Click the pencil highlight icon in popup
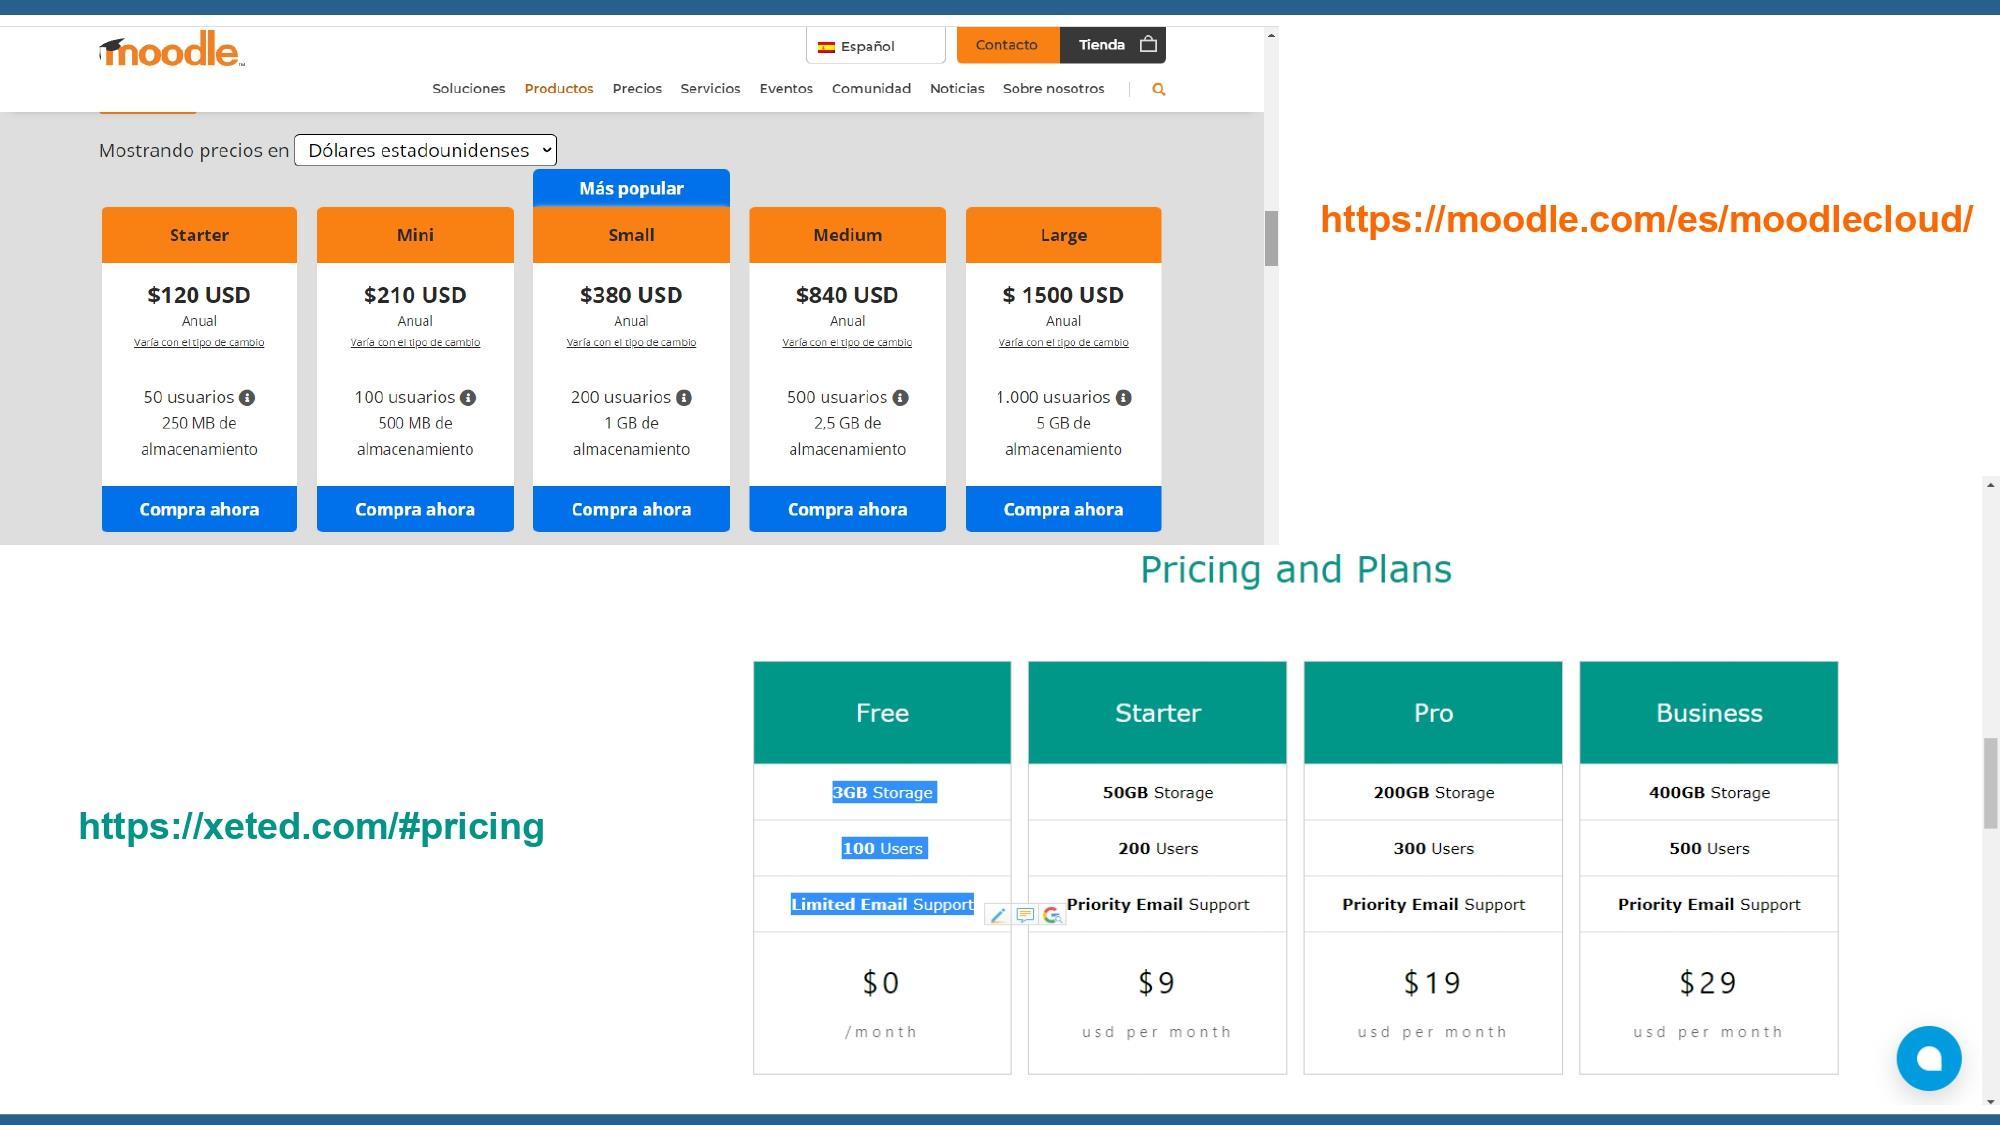Screen dimensions: 2000x1125 point(997,915)
